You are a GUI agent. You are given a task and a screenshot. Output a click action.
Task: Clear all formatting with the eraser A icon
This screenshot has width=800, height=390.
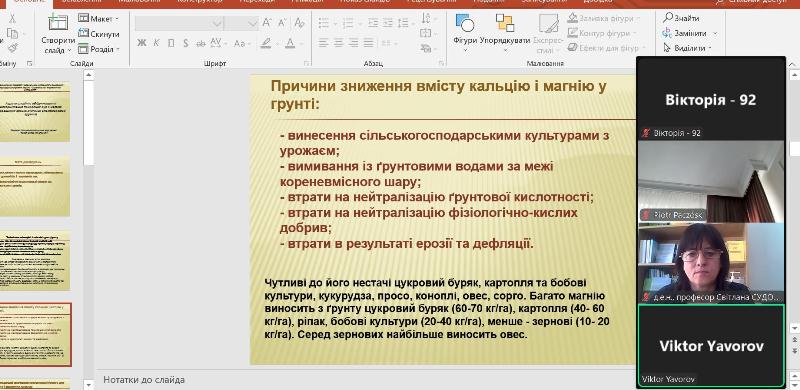tap(299, 22)
